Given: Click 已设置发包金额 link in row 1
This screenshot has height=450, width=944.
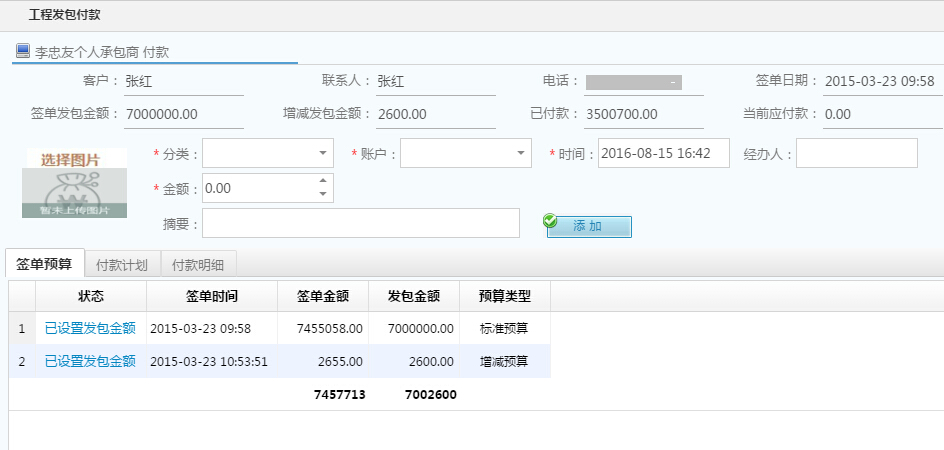Looking at the screenshot, I should tap(90, 328).
